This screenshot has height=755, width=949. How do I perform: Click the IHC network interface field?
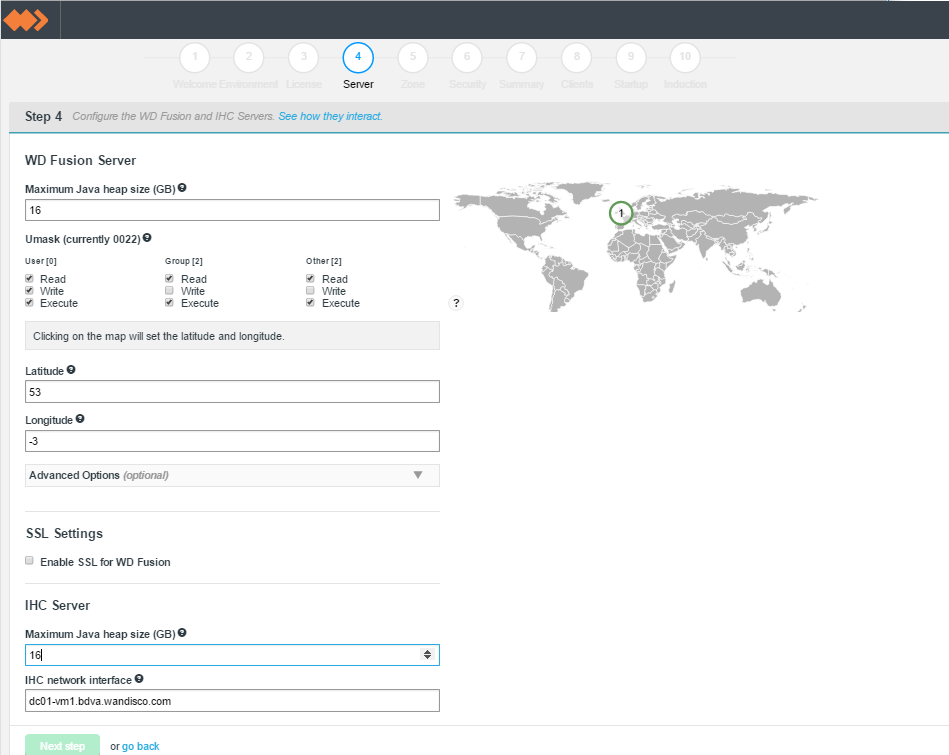[x=232, y=701]
